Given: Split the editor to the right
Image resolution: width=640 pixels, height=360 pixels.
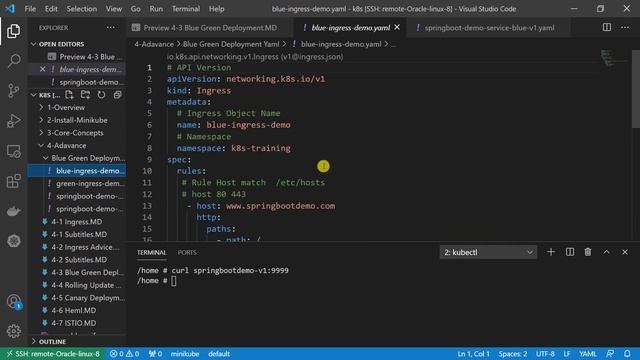Looking at the screenshot, I should pos(607,27).
